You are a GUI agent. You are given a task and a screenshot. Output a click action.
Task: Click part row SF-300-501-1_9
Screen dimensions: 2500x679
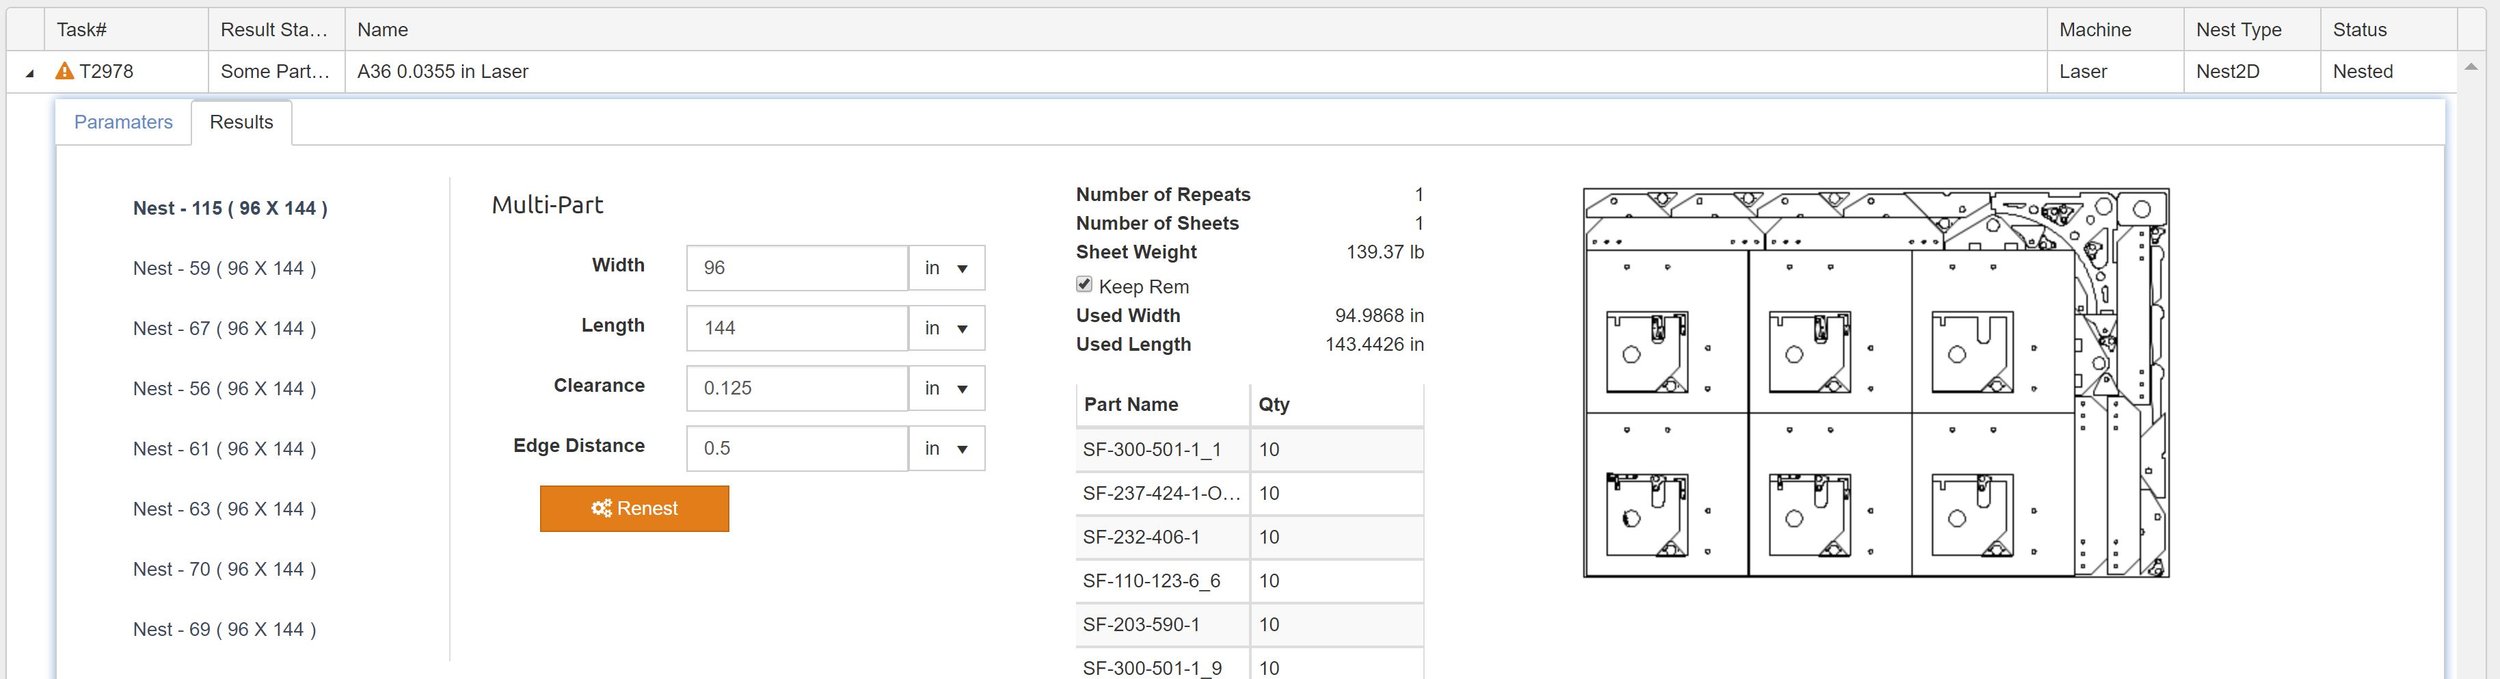[1249, 666]
